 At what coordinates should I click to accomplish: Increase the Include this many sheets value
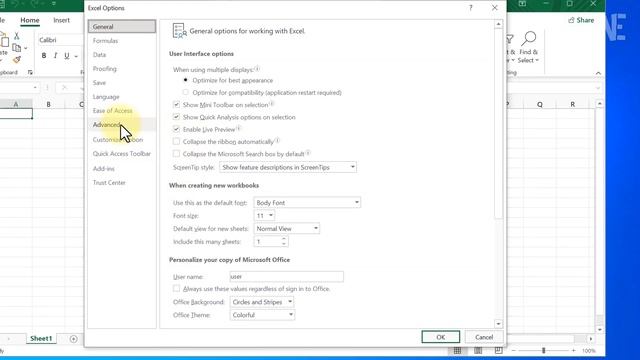pyautogui.click(x=284, y=239)
